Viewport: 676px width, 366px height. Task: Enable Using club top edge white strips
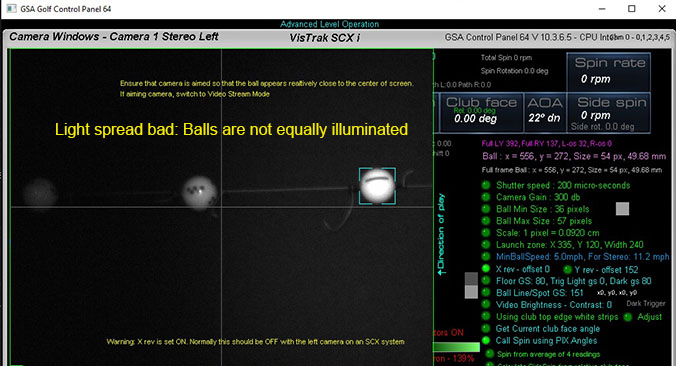point(486,316)
